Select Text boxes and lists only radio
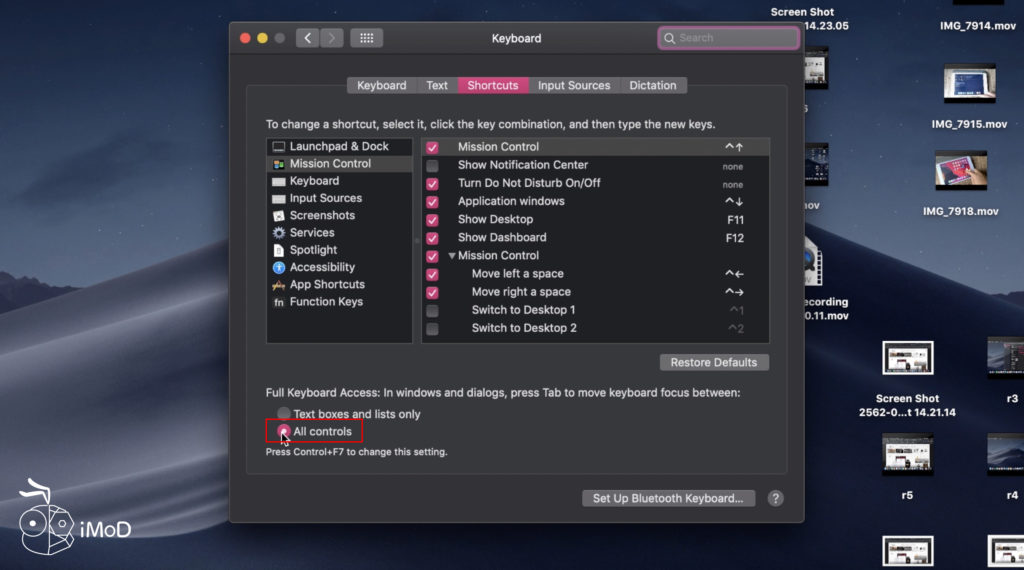 (283, 413)
